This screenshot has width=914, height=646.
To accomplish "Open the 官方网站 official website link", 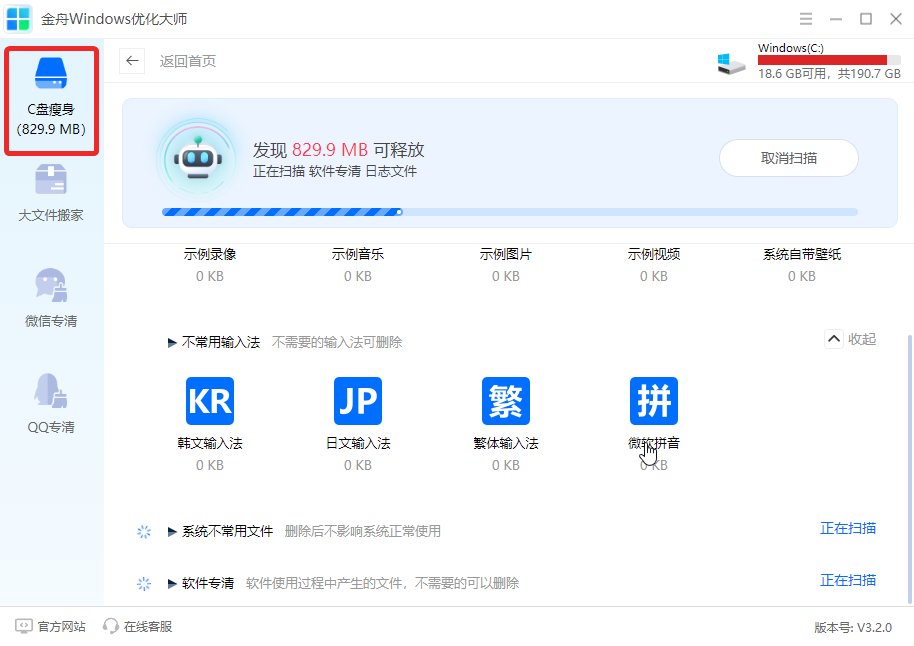I will coord(51,626).
